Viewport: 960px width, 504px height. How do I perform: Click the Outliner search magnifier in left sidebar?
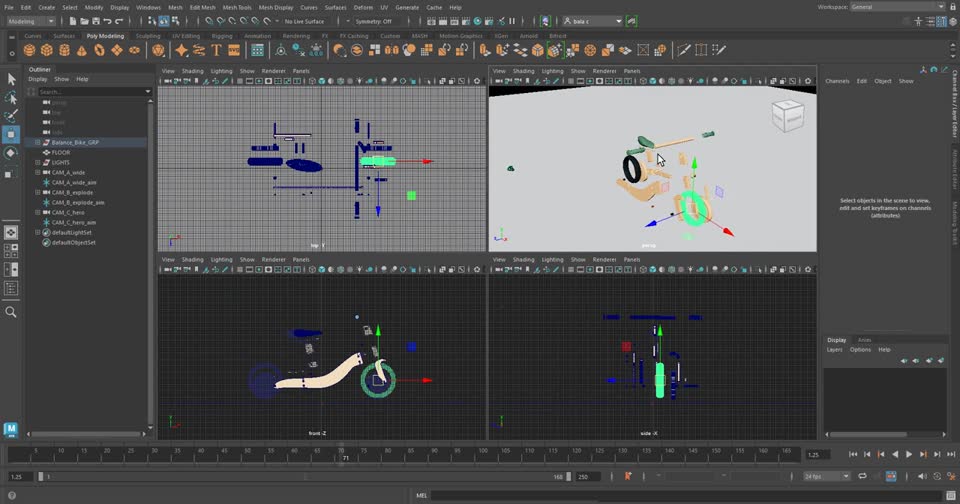pos(11,312)
